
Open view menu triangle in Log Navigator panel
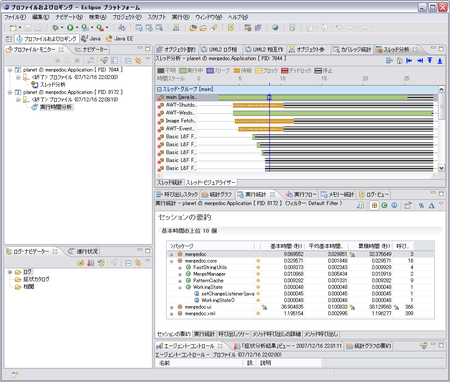(148, 261)
